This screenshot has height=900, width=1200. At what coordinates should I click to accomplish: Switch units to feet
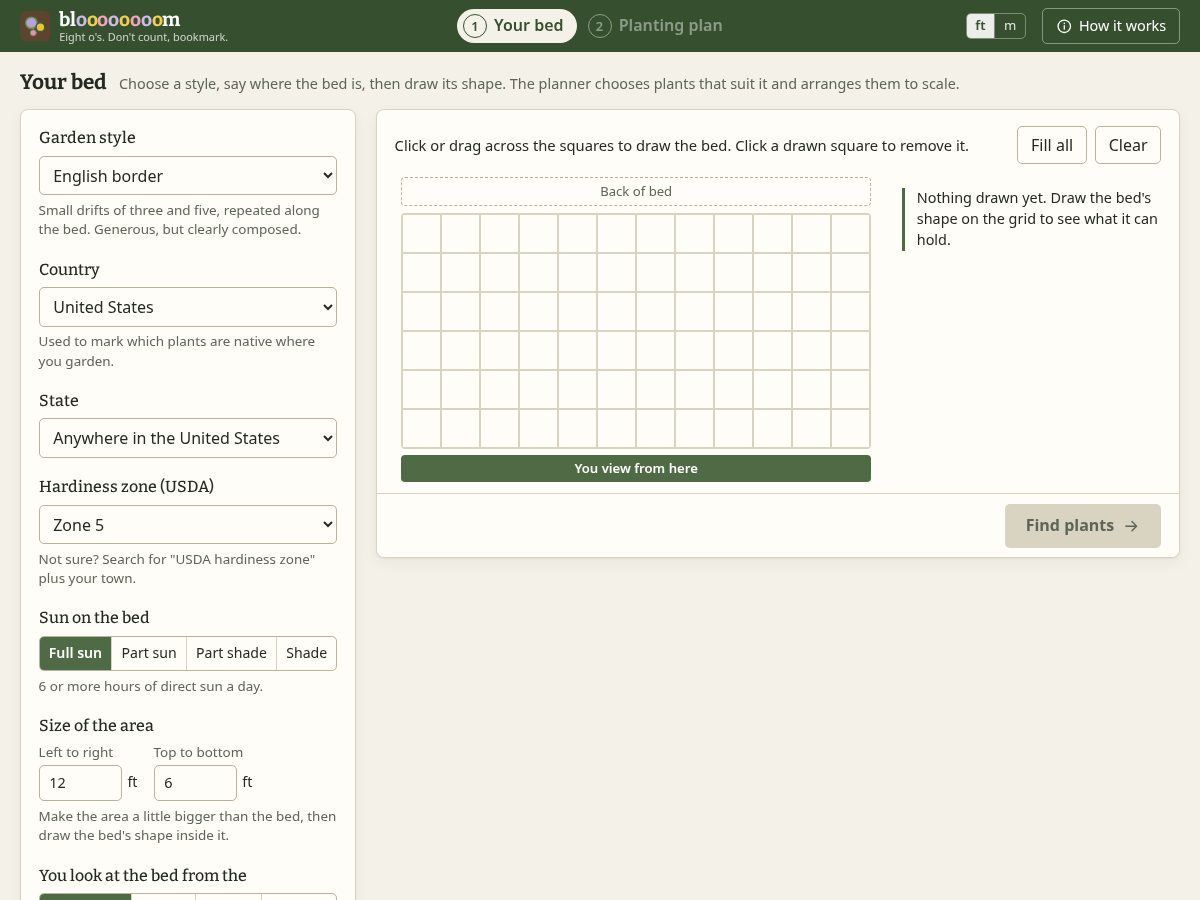980,26
